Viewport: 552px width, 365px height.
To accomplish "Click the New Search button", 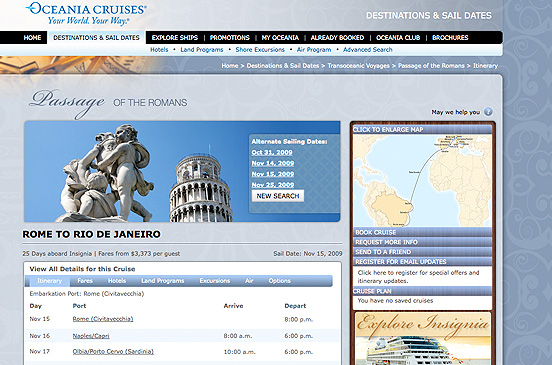I will (x=278, y=196).
